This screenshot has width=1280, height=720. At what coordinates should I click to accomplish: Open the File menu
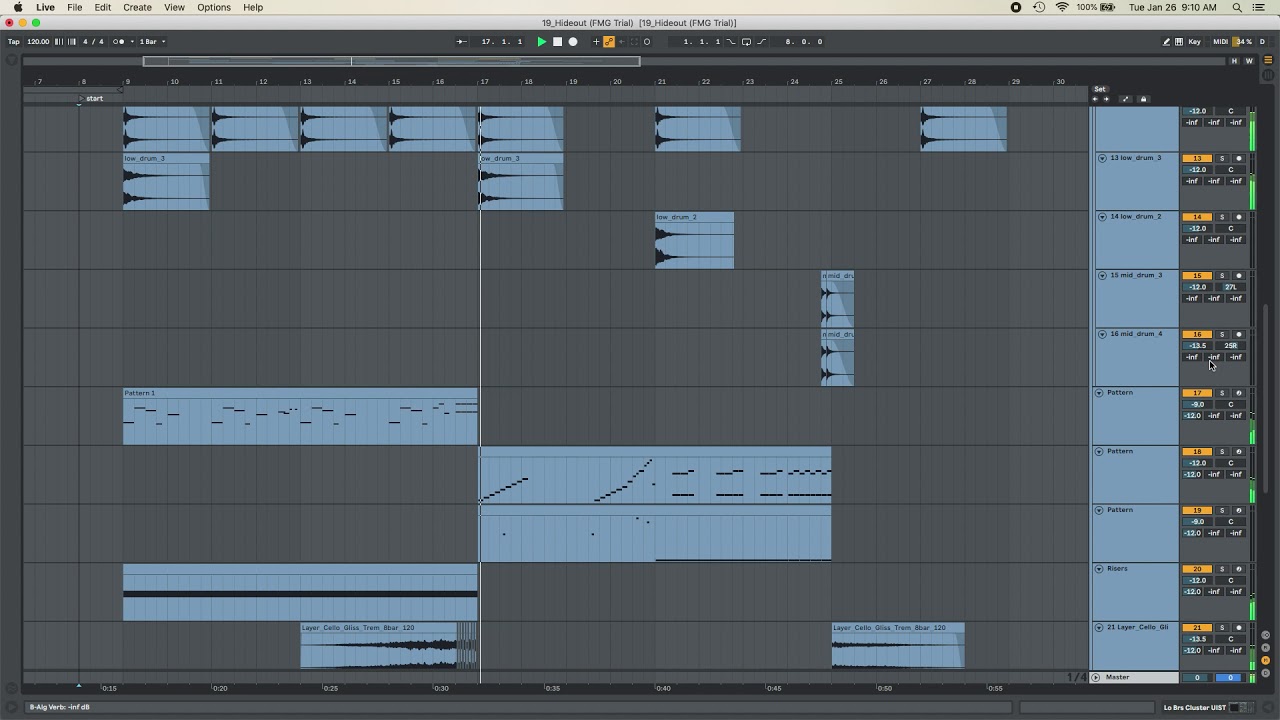point(75,7)
